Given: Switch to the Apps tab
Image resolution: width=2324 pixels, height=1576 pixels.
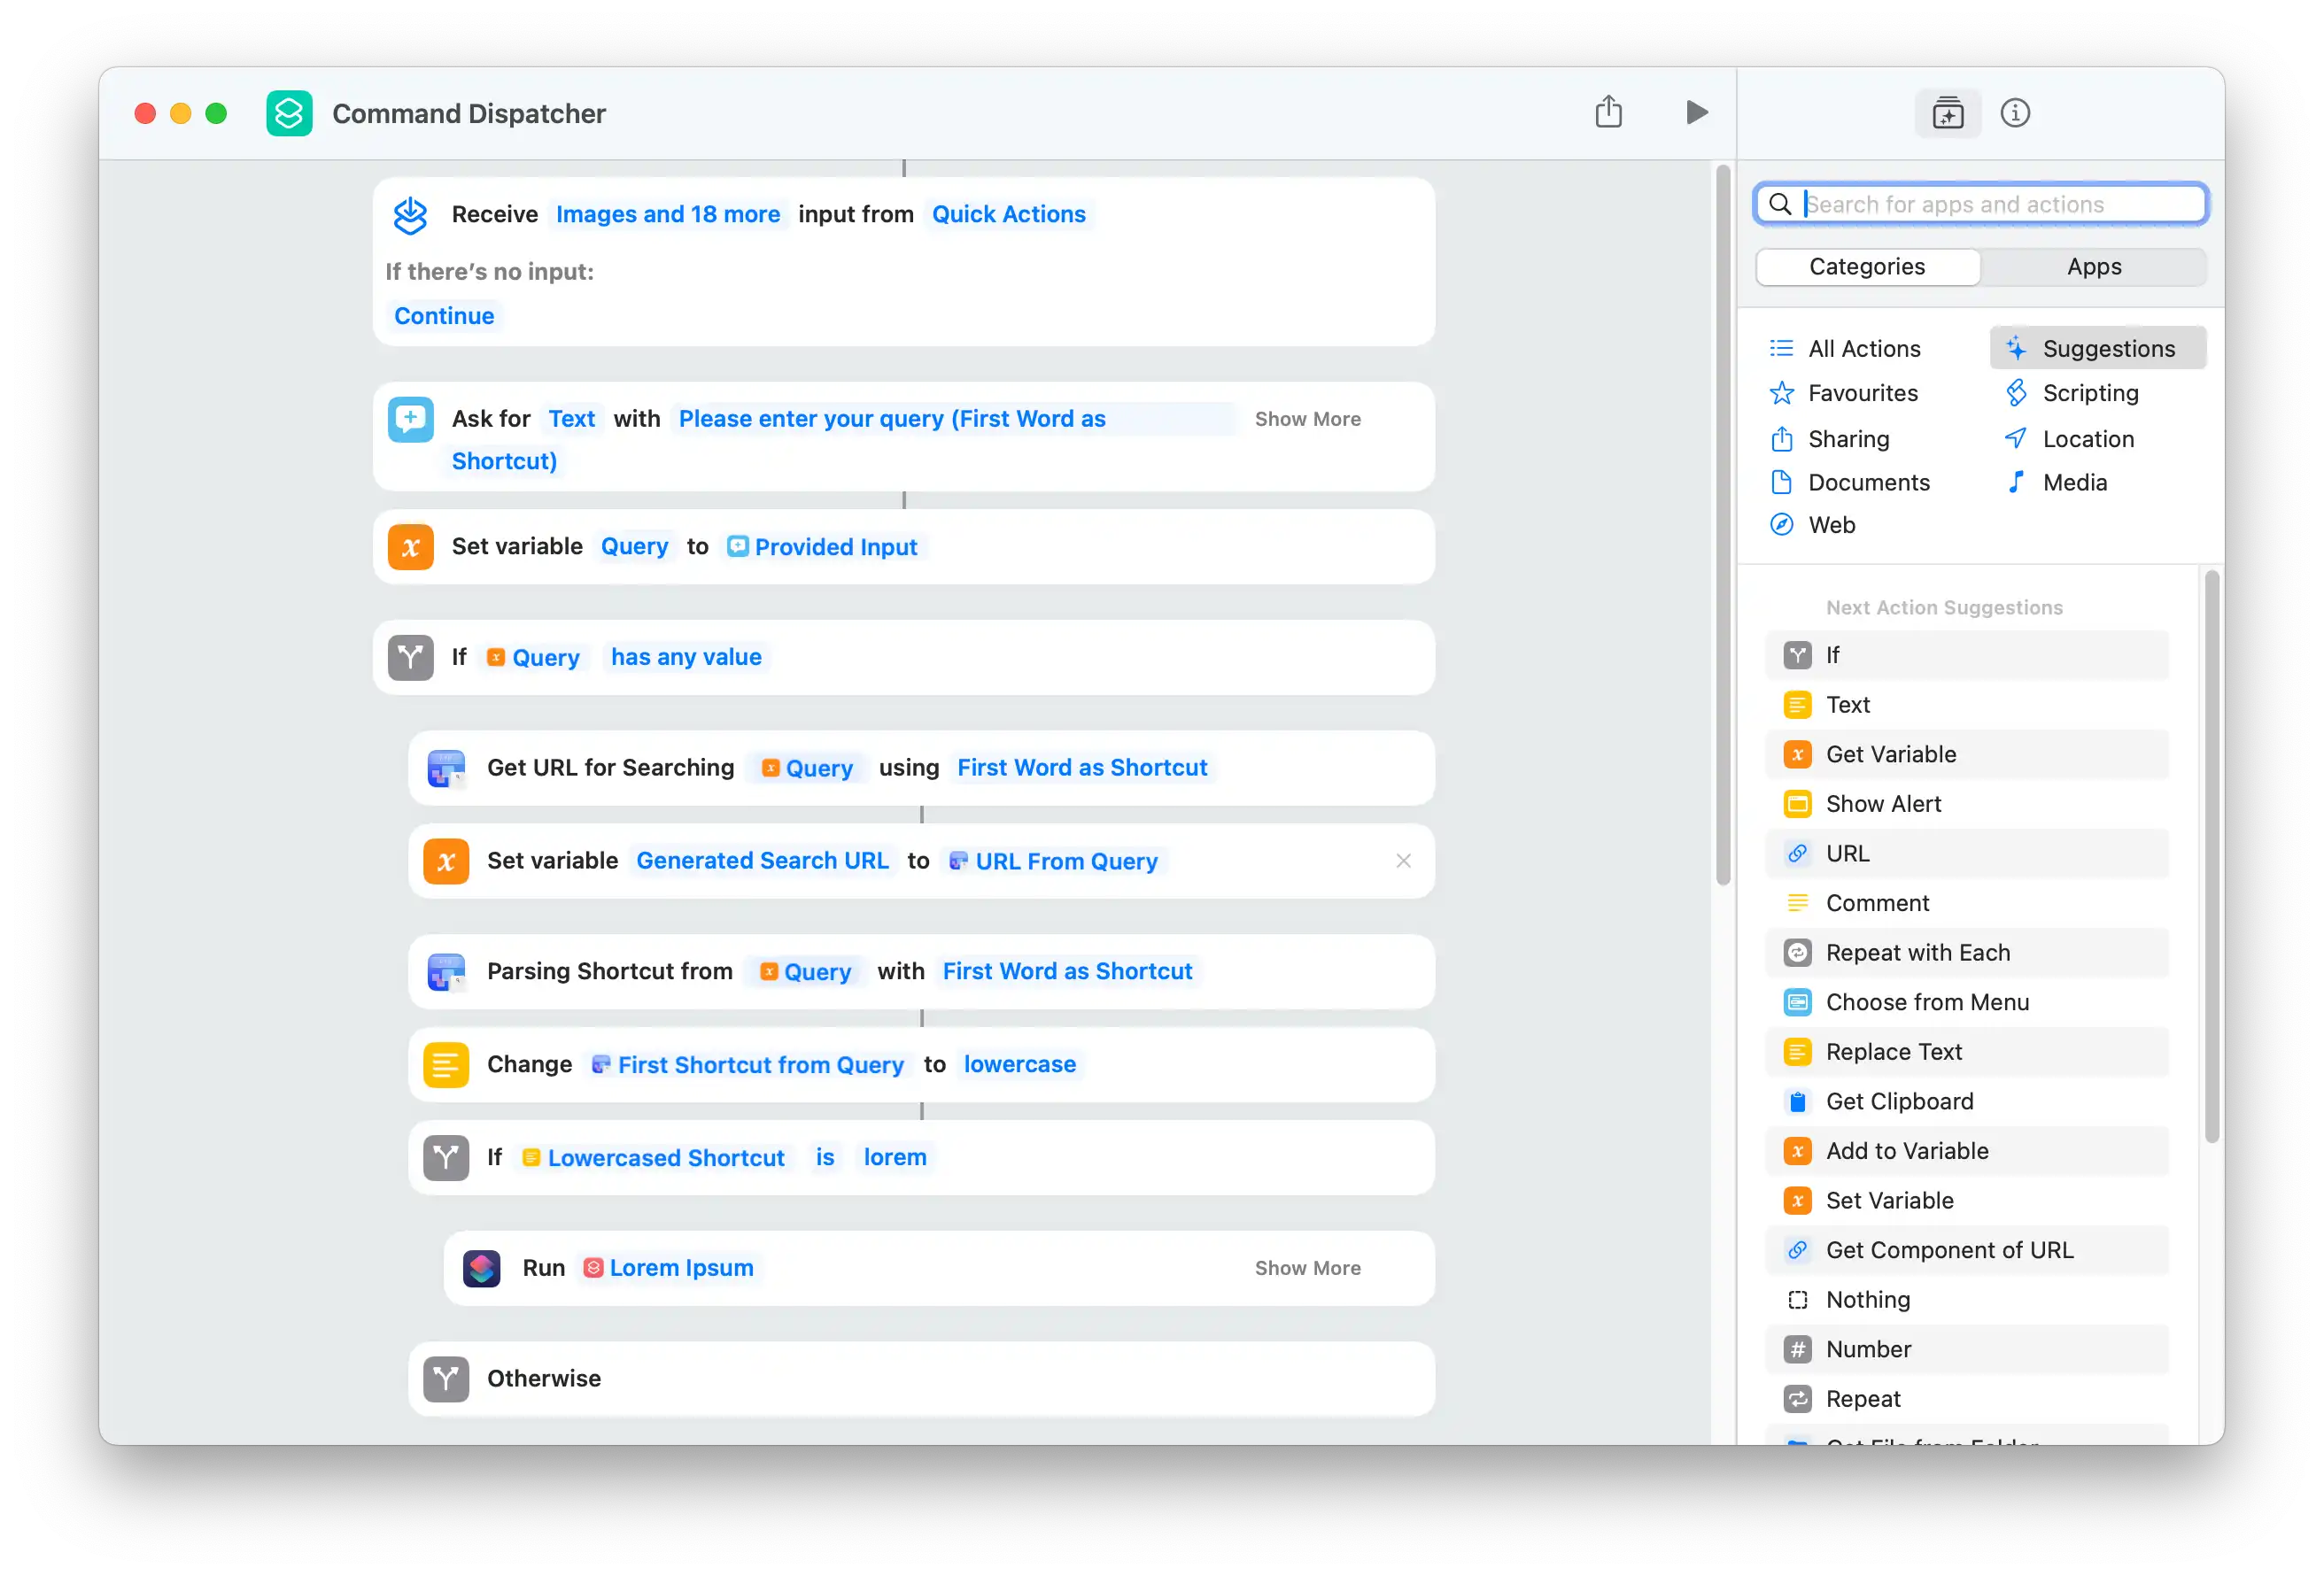Looking at the screenshot, I should tap(2093, 267).
